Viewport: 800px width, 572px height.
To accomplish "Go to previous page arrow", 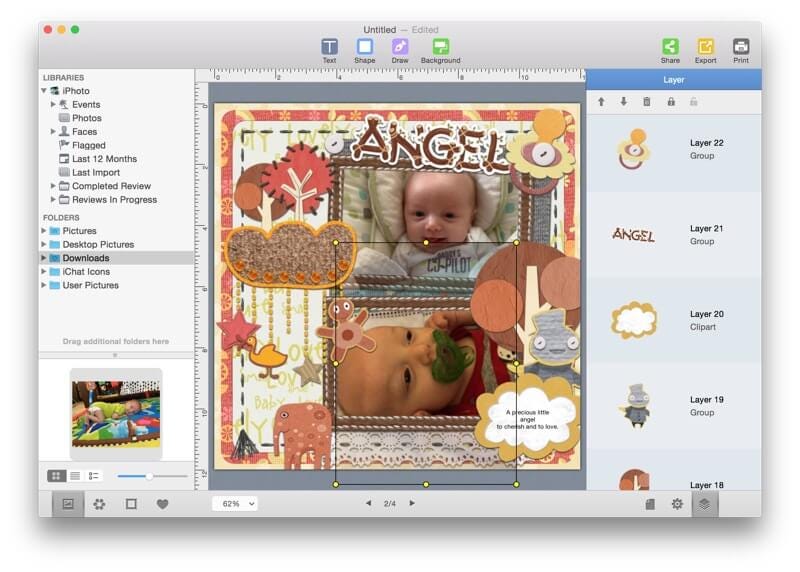I will click(x=368, y=503).
